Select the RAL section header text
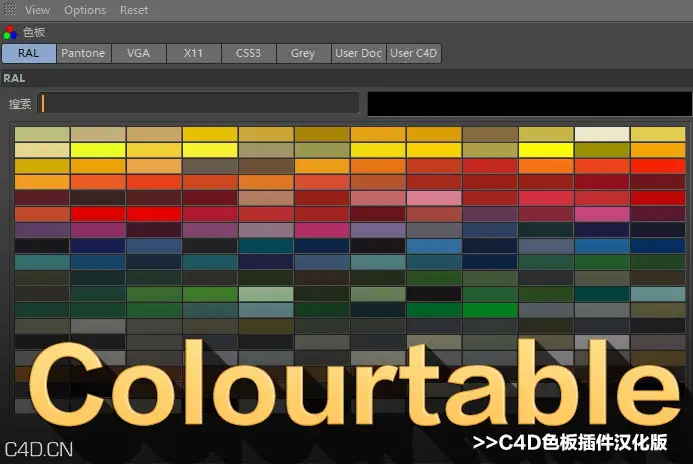The height and width of the screenshot is (464, 693). (14, 79)
